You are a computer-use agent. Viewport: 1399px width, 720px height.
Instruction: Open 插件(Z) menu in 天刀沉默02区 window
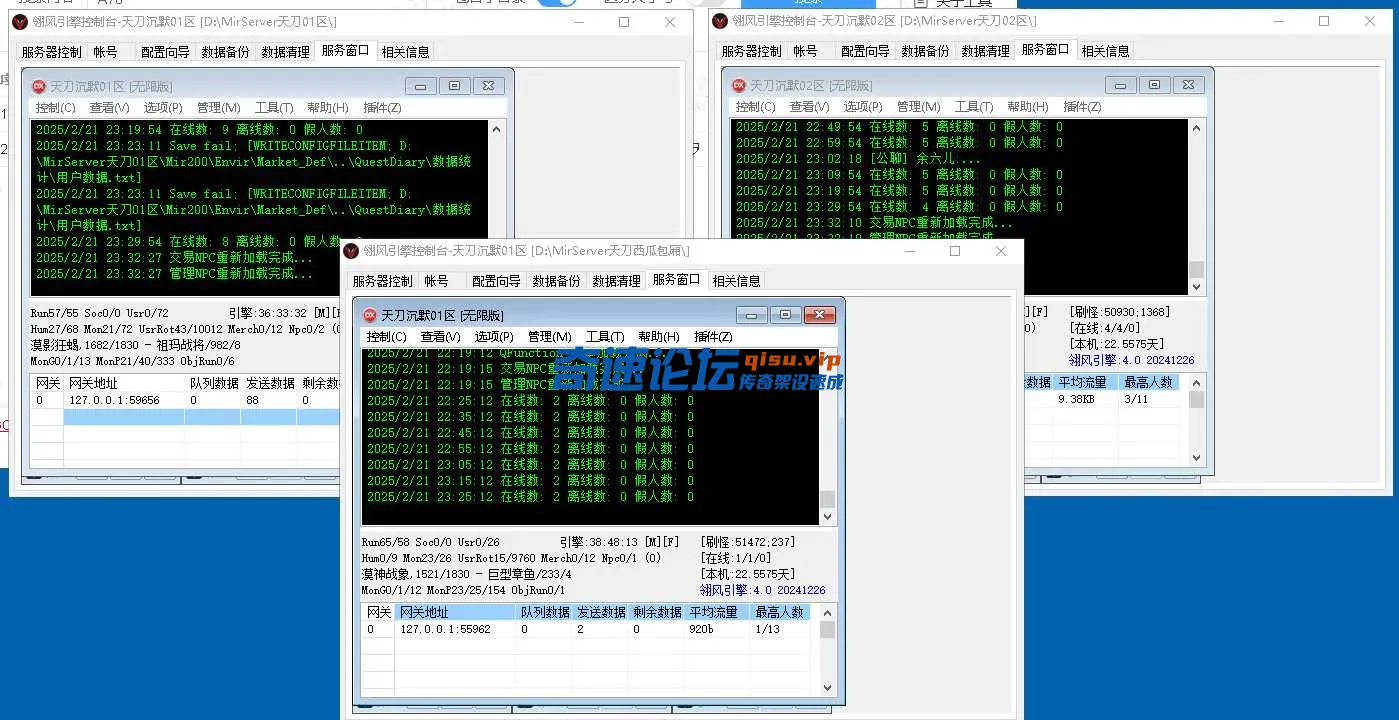pyautogui.click(x=1082, y=107)
